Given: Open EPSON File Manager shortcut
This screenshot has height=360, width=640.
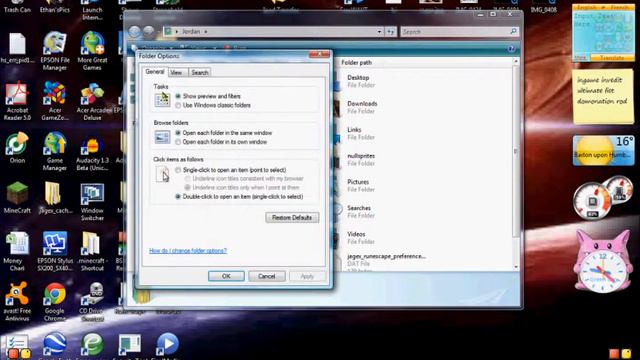Looking at the screenshot, I should click(55, 51).
